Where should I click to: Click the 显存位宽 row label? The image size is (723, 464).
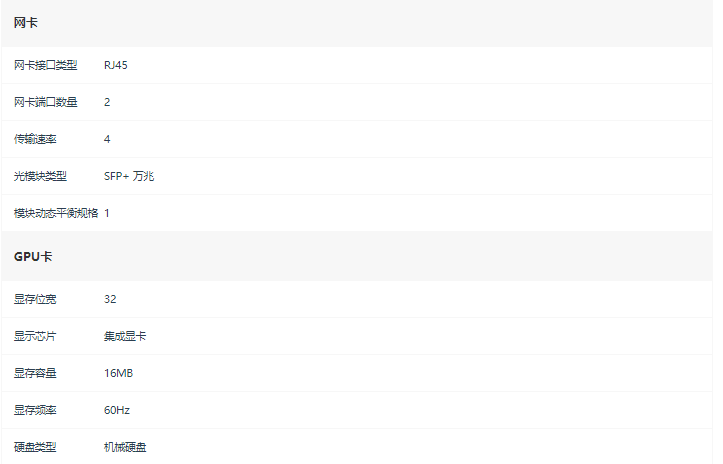[35, 299]
